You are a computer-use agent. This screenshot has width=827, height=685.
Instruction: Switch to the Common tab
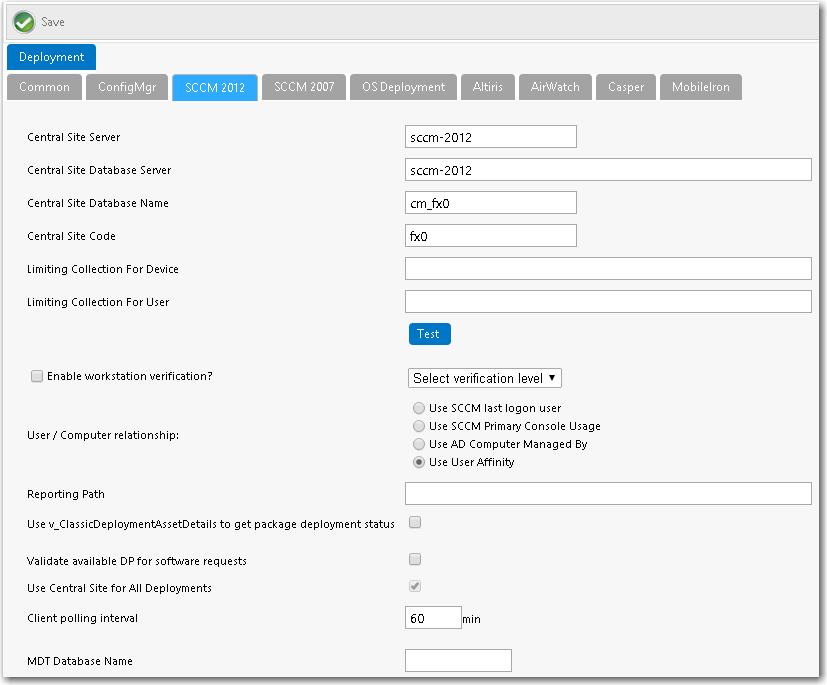tap(44, 87)
